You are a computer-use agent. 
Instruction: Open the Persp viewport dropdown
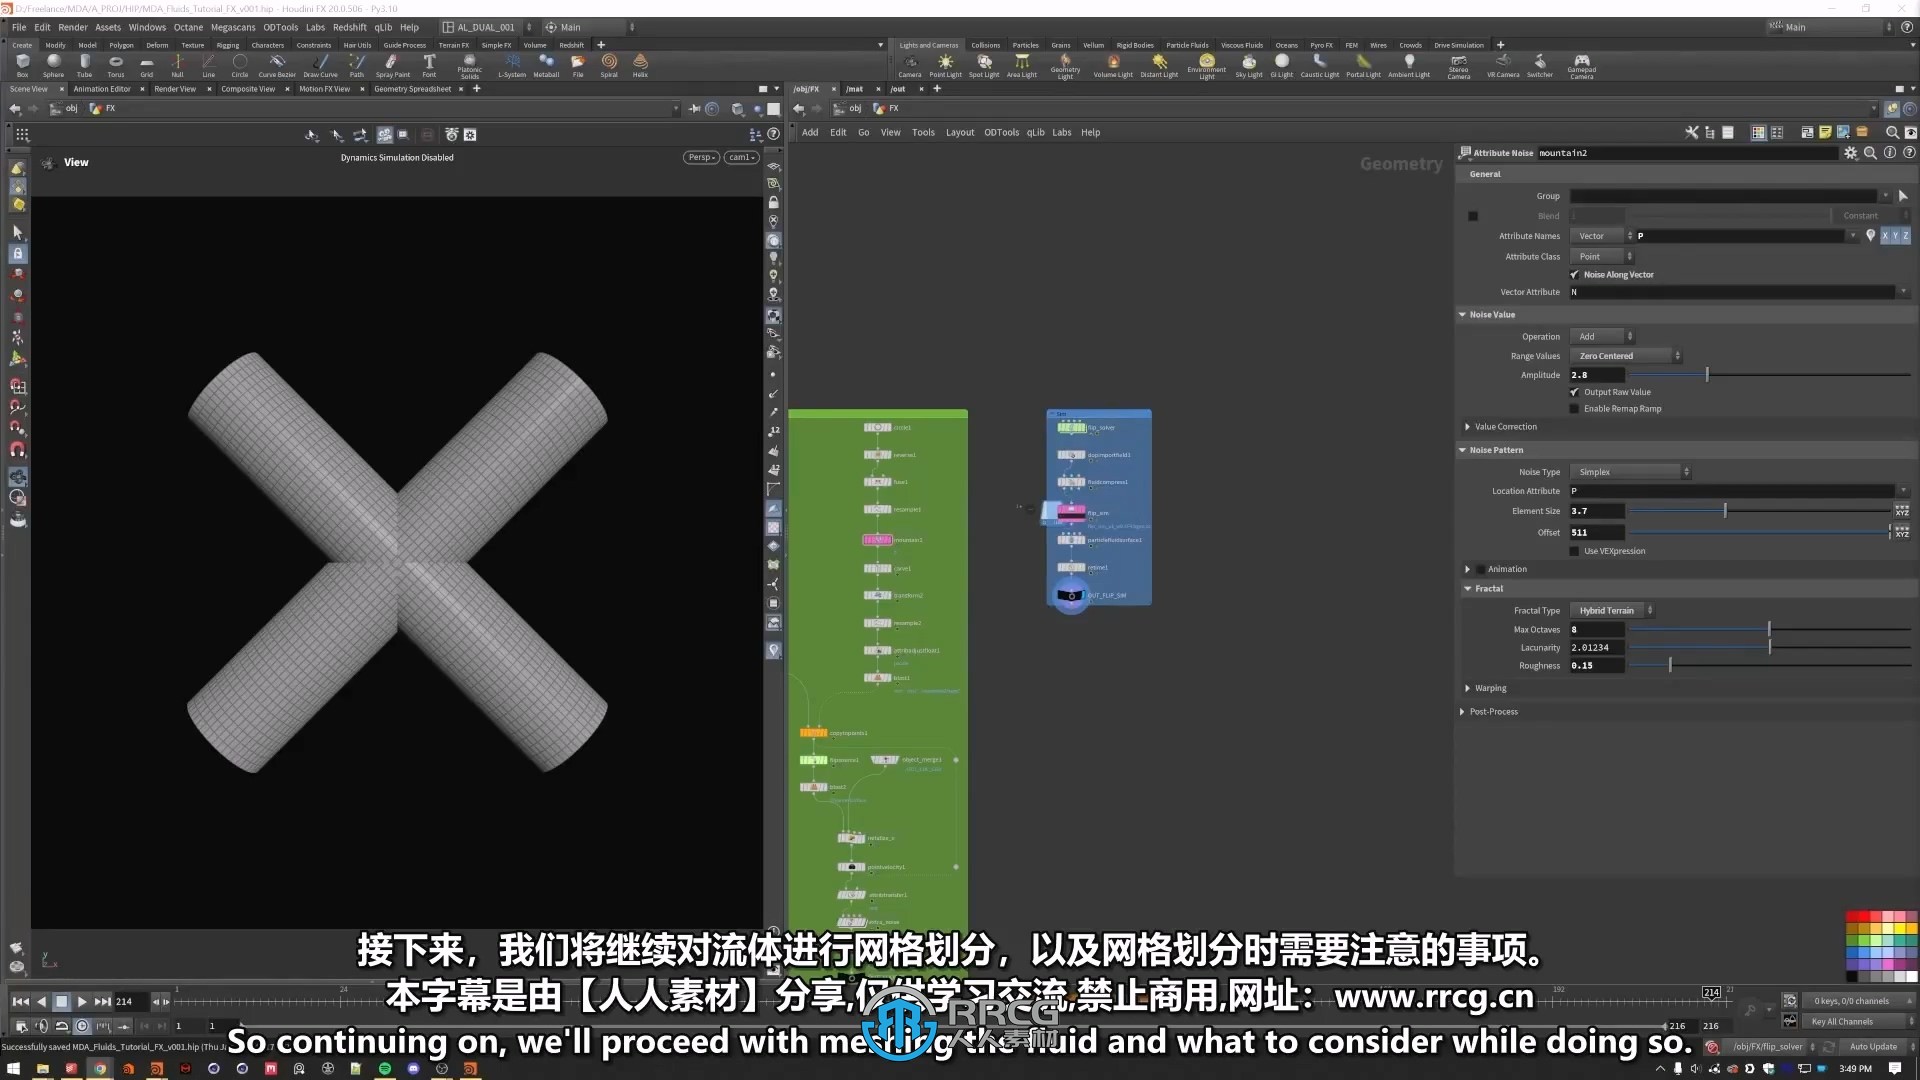701,158
